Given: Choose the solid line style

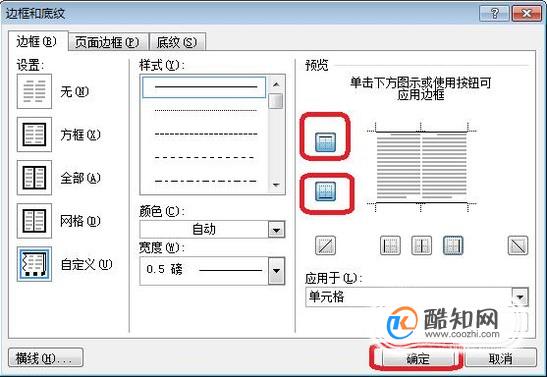Looking at the screenshot, I should click(204, 87).
